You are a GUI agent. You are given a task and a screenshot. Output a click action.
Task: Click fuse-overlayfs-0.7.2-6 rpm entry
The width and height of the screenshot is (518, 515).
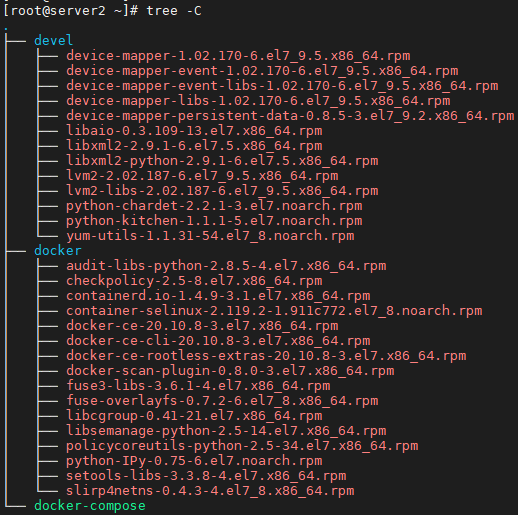tap(222, 401)
